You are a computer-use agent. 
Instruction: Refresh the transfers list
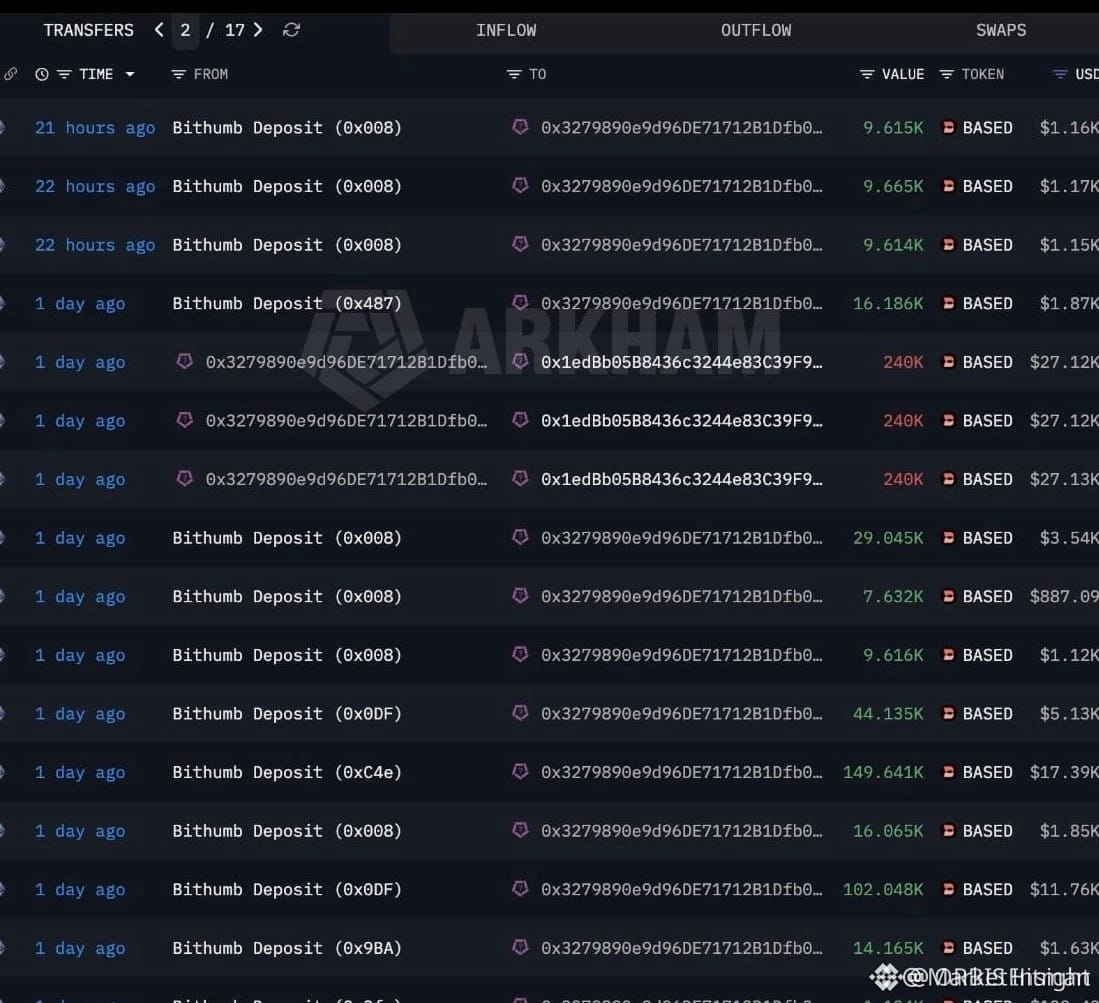click(x=292, y=30)
